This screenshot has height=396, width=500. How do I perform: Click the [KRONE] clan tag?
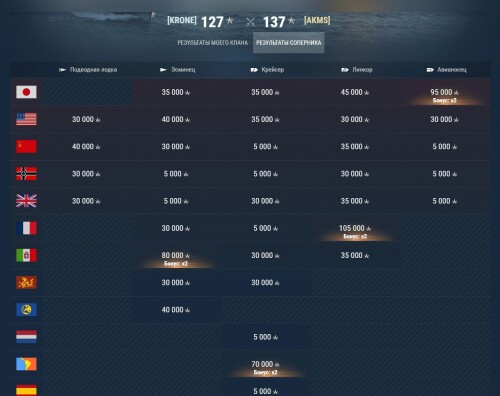tap(182, 20)
